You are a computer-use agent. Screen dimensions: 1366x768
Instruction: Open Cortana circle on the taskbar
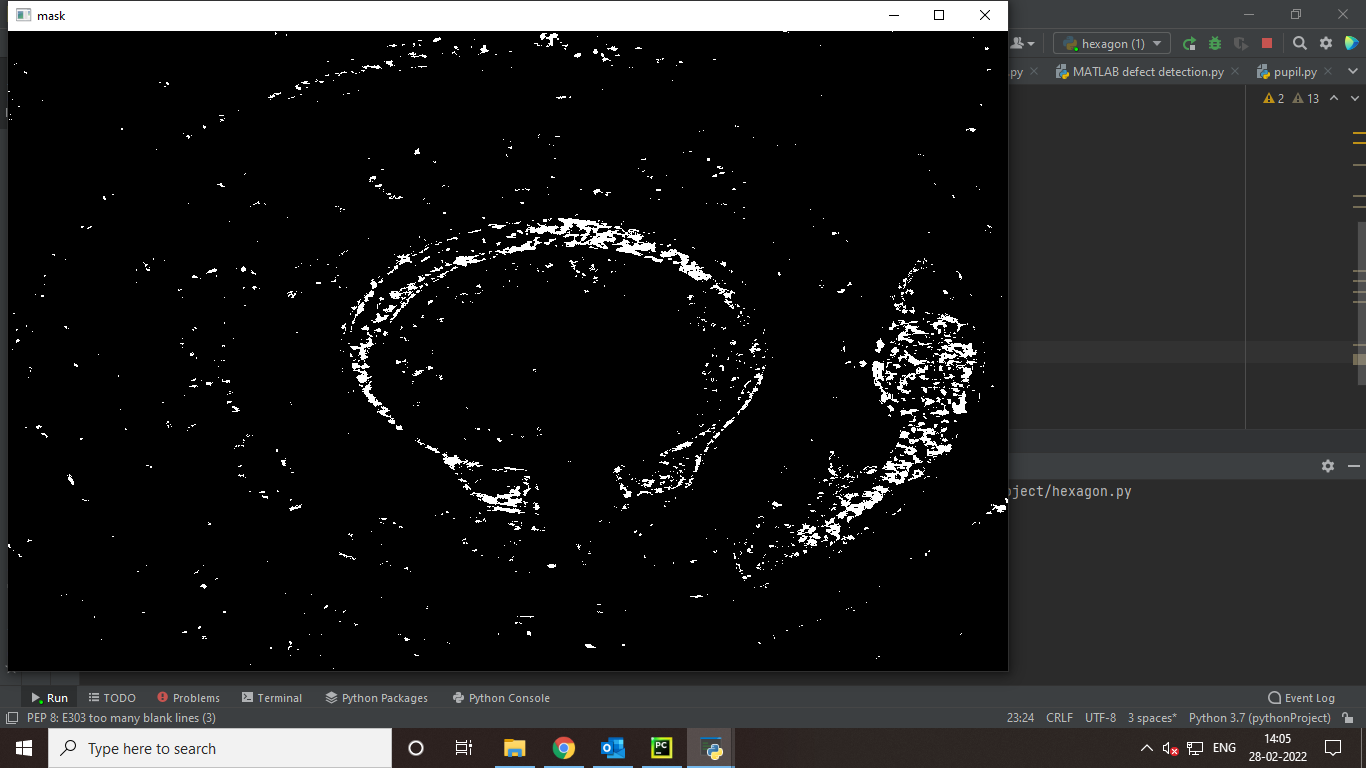pyautogui.click(x=416, y=748)
